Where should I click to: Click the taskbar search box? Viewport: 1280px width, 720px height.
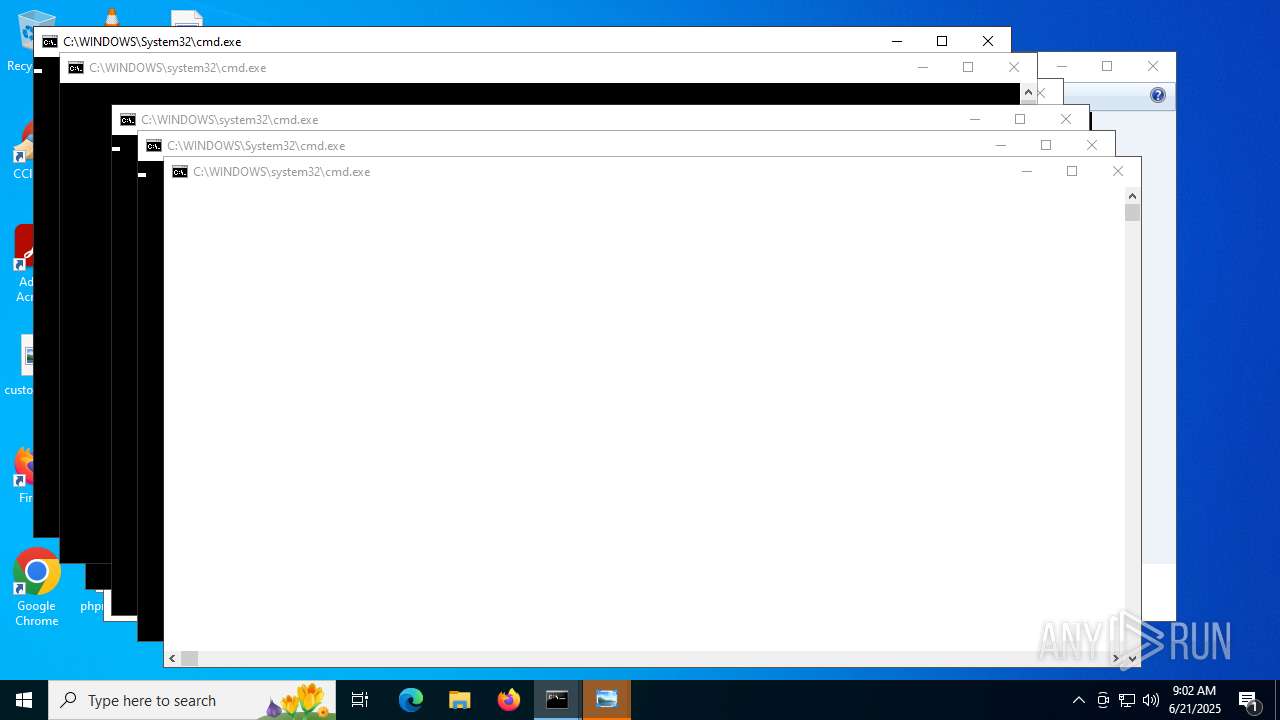click(x=192, y=700)
